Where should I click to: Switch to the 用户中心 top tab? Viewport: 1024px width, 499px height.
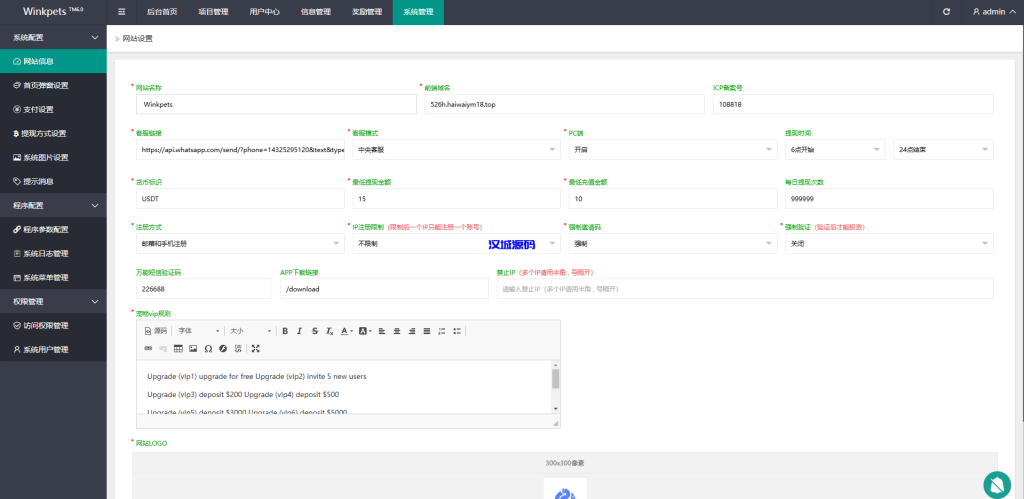coord(264,12)
